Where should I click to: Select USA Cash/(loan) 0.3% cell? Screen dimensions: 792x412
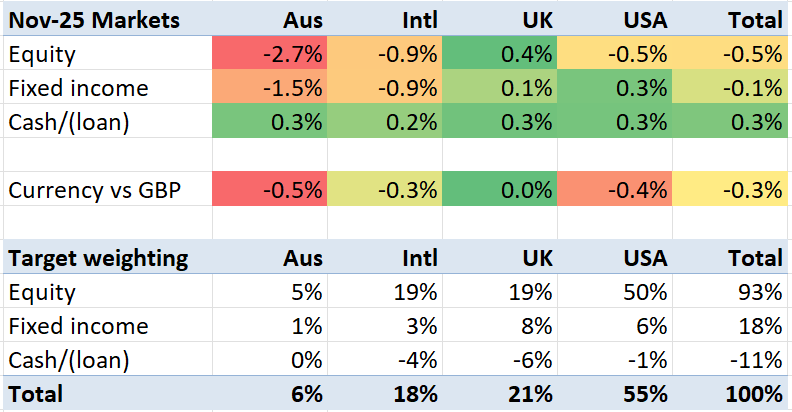point(615,122)
